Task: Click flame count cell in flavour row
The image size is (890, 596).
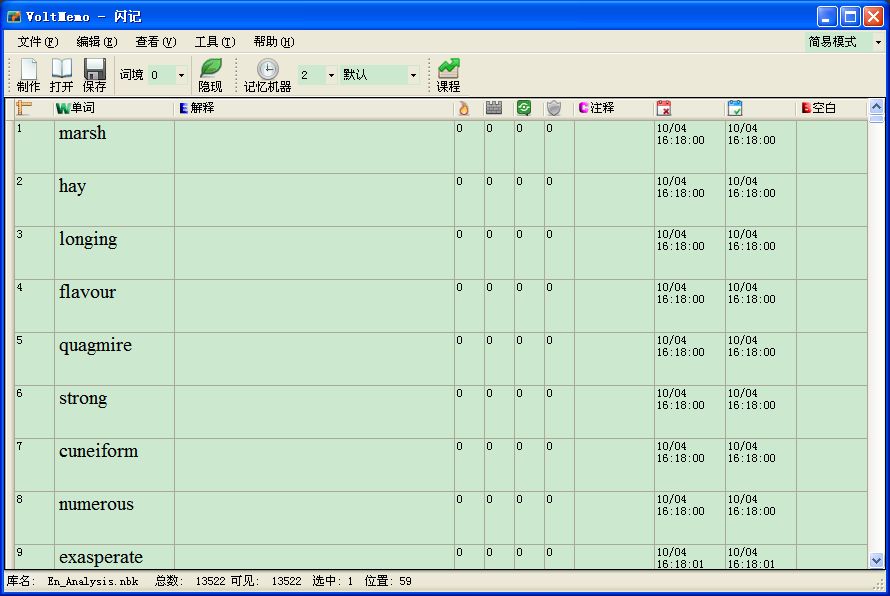Action: pos(469,306)
